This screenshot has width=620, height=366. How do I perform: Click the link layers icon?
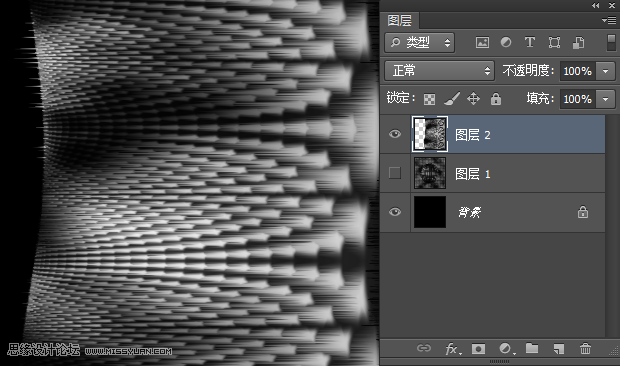[423, 348]
